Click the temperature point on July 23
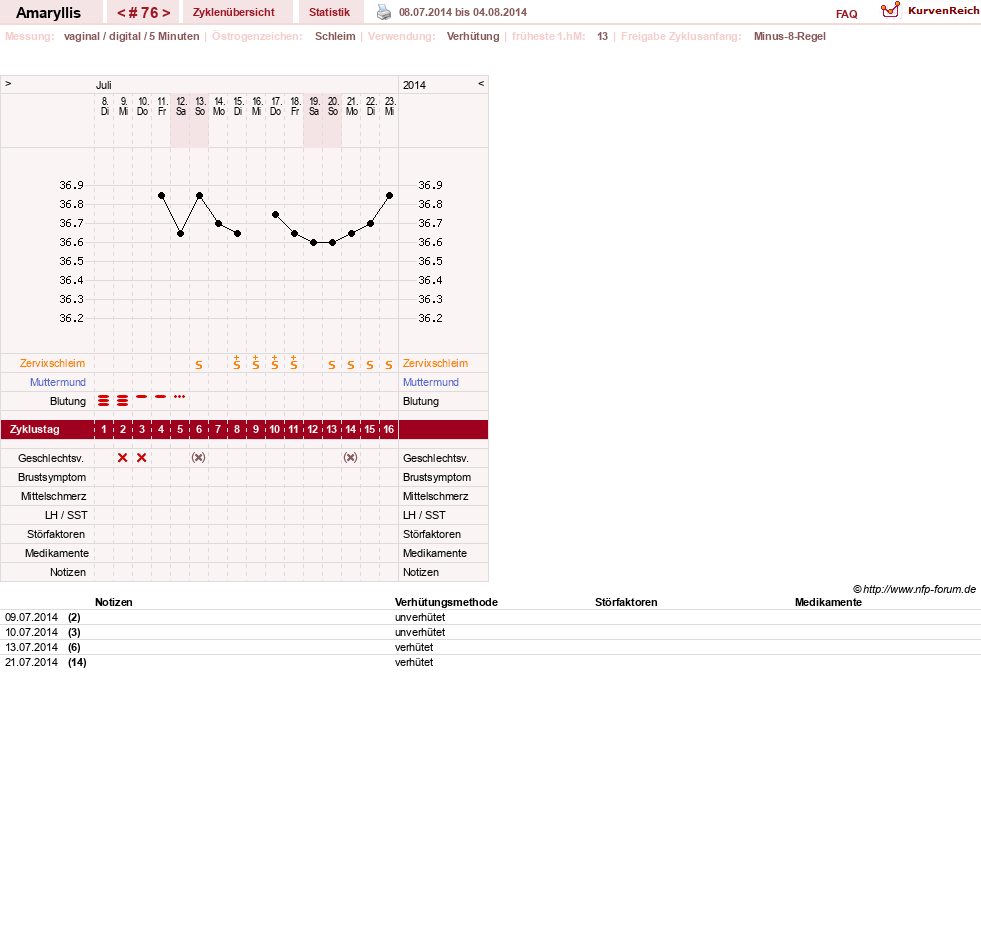The width and height of the screenshot is (981, 941). (390, 196)
